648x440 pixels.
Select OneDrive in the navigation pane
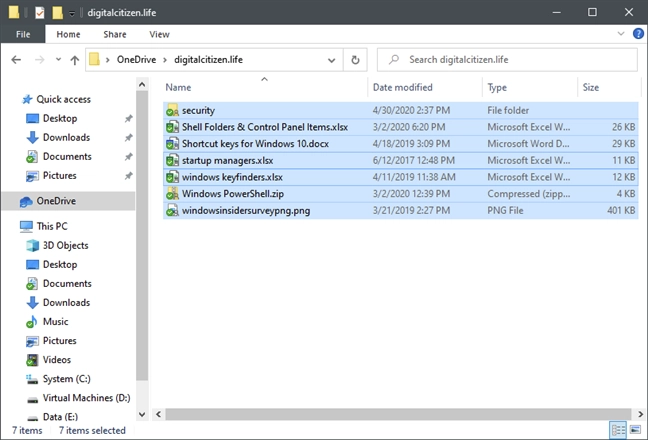click(x=56, y=201)
